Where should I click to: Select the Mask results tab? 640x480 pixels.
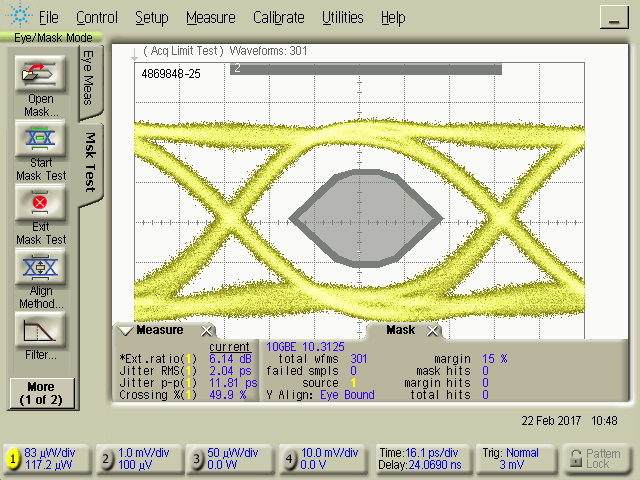click(x=400, y=330)
